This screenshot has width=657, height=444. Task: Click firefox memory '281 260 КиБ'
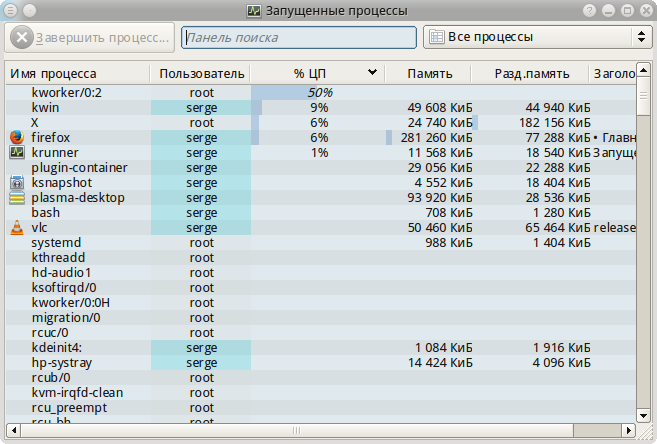coord(436,137)
